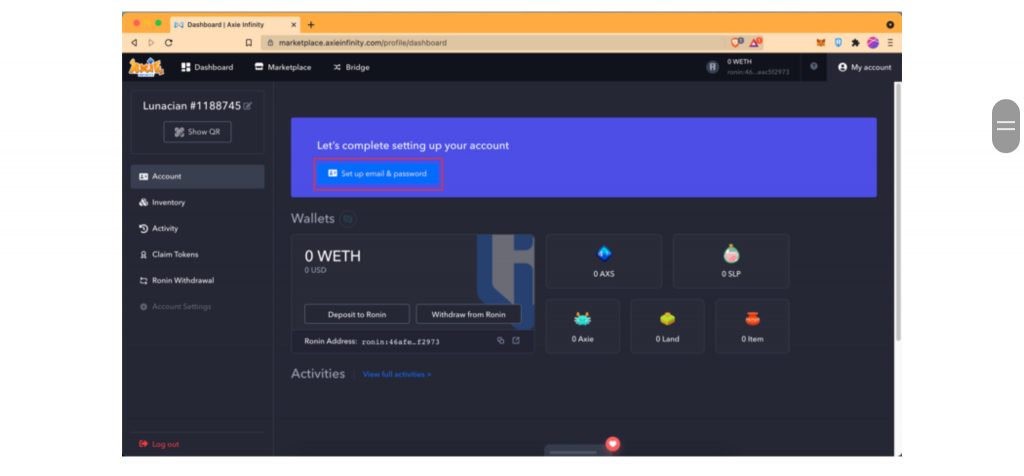This screenshot has width=1024, height=476.
Task: Open the Brave Shields icon
Action: (737, 42)
